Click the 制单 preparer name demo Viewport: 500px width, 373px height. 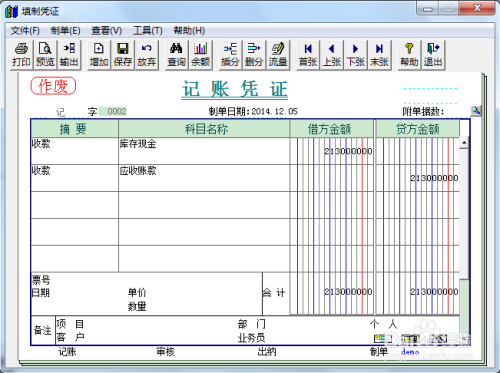coord(410,352)
